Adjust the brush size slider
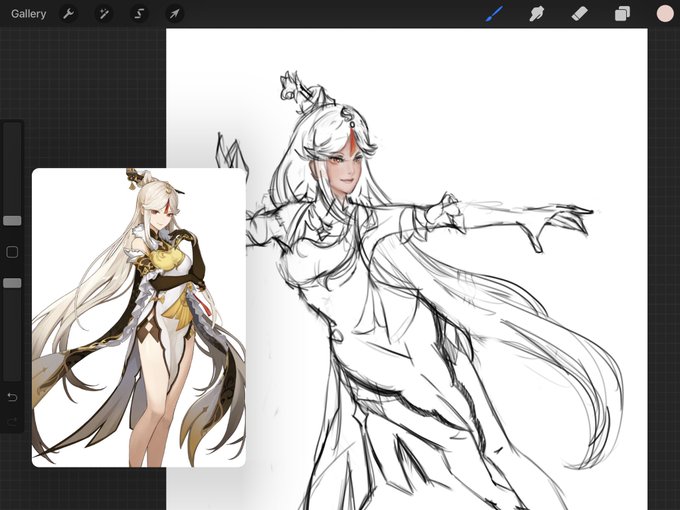Screen dimensions: 680x510 click(12, 221)
